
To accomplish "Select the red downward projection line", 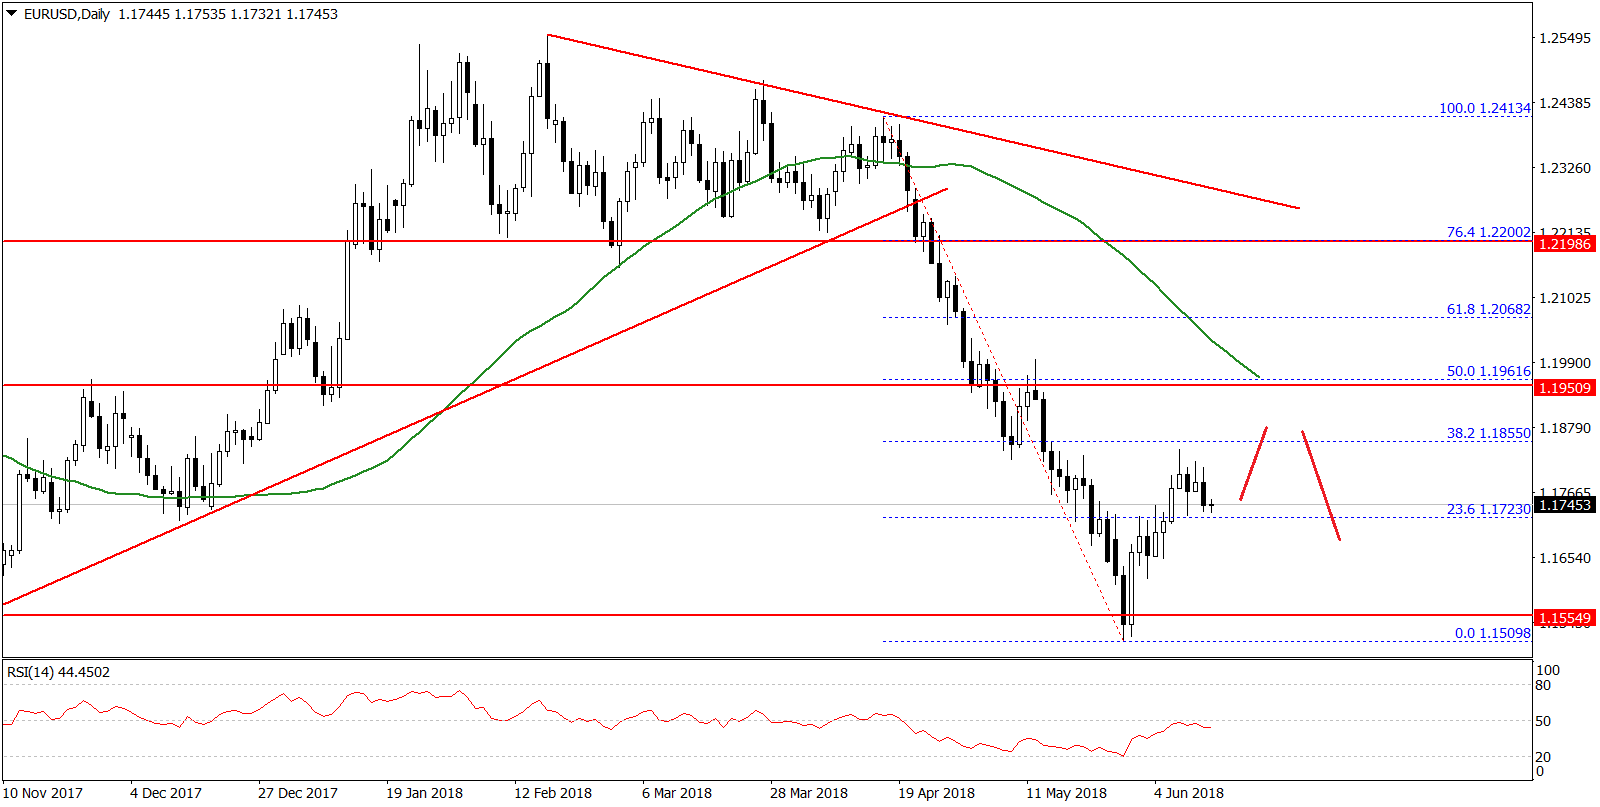I will (x=1321, y=485).
